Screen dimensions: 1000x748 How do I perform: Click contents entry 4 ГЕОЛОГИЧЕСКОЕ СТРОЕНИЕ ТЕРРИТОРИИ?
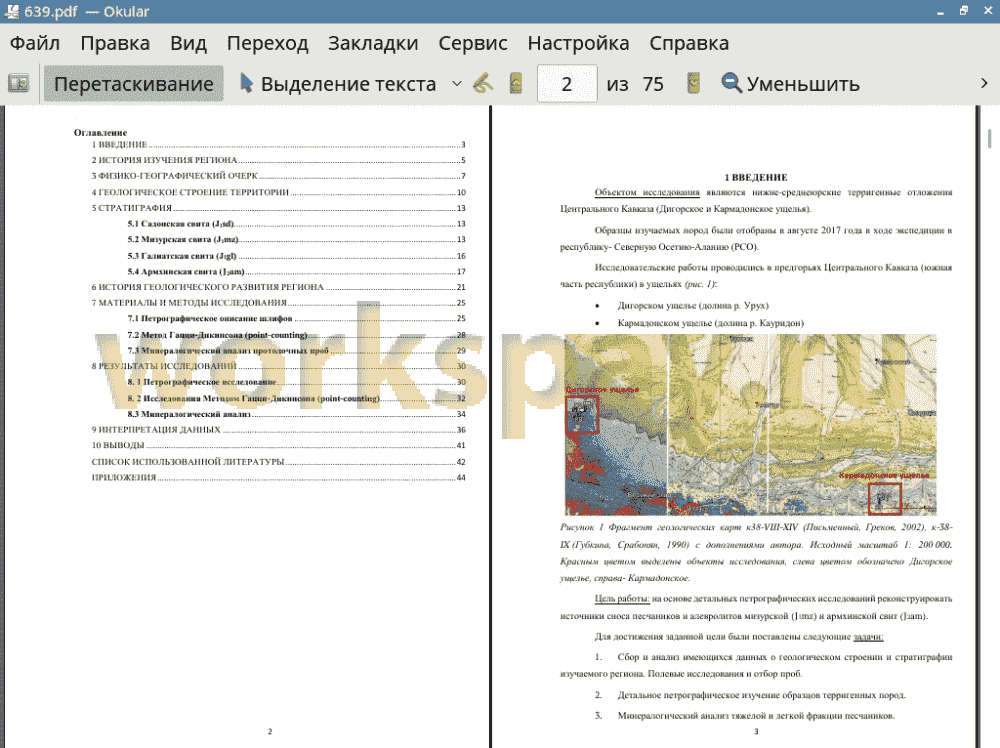278,192
